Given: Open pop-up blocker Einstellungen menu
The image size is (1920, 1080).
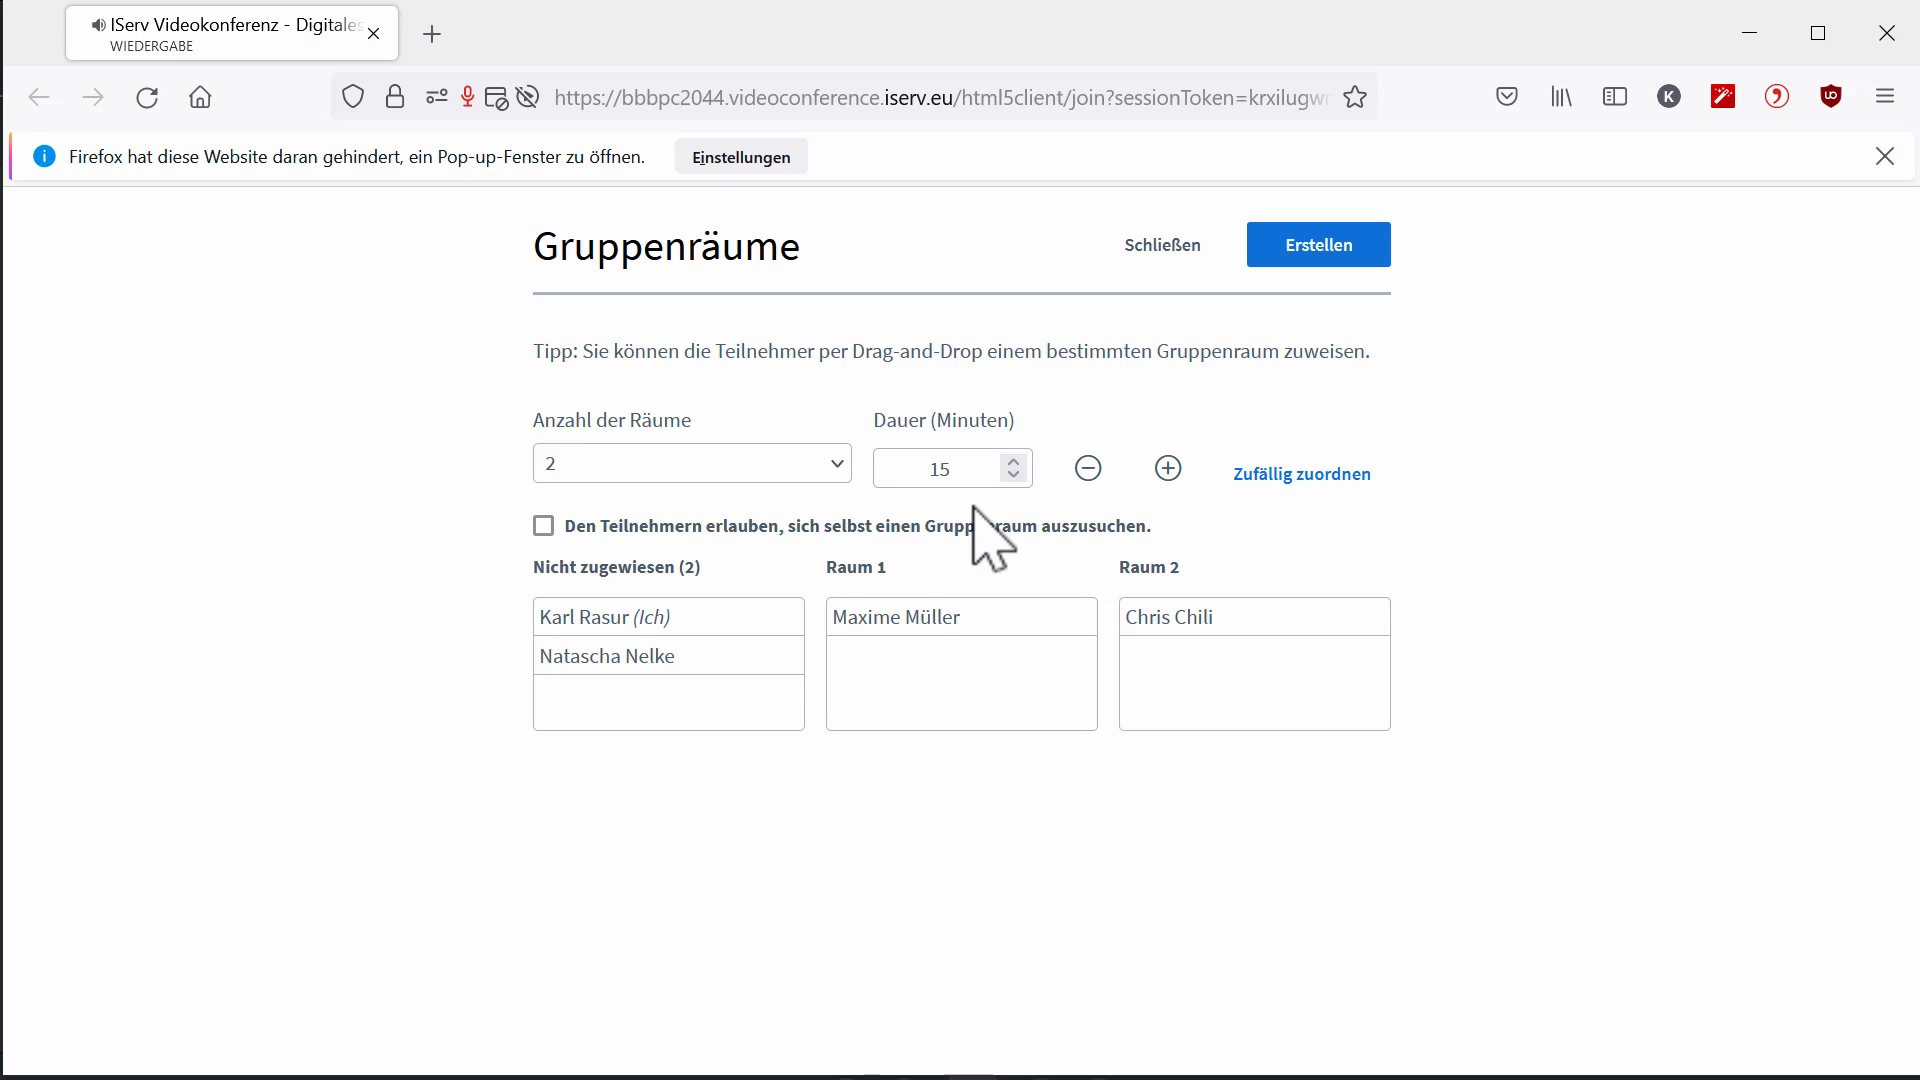Looking at the screenshot, I should pyautogui.click(x=740, y=156).
